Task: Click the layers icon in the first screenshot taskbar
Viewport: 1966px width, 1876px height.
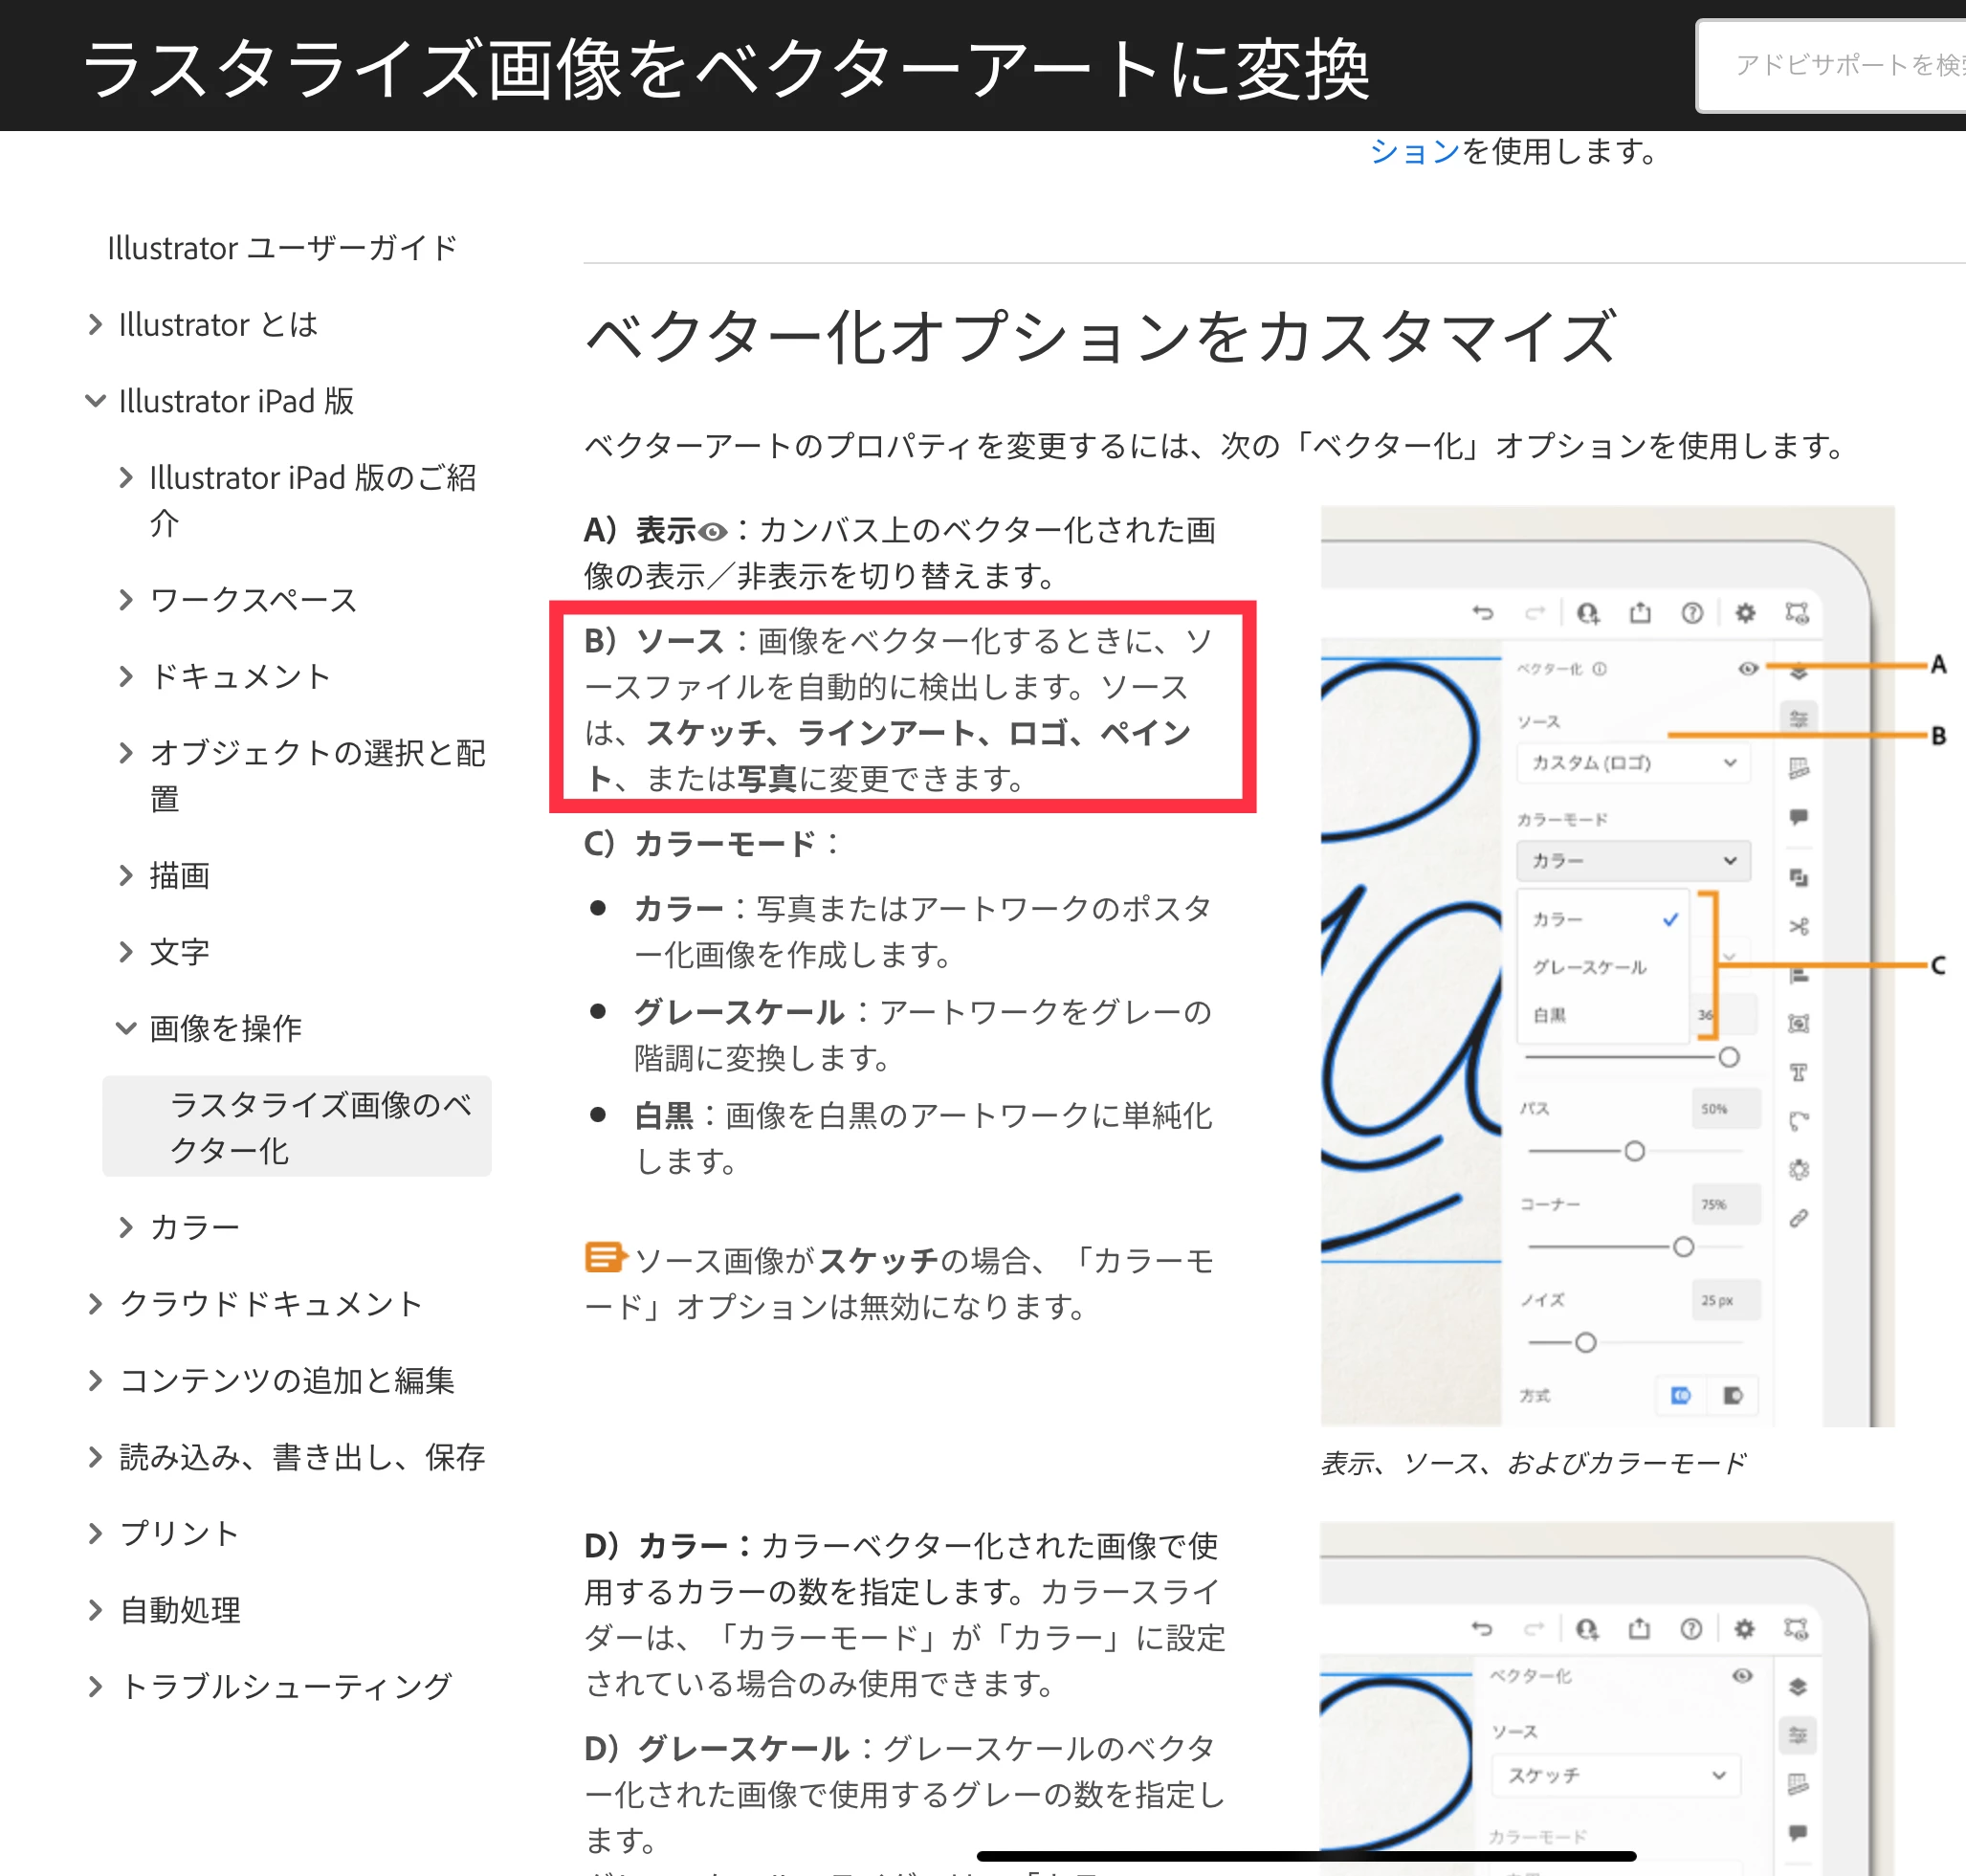Action: (1798, 672)
